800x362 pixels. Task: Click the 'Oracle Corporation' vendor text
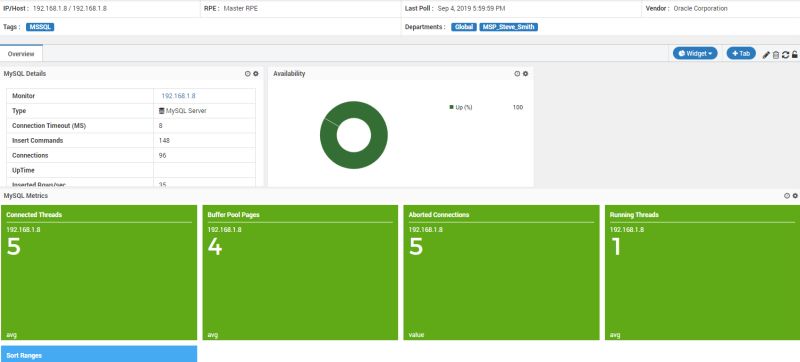[701, 9]
